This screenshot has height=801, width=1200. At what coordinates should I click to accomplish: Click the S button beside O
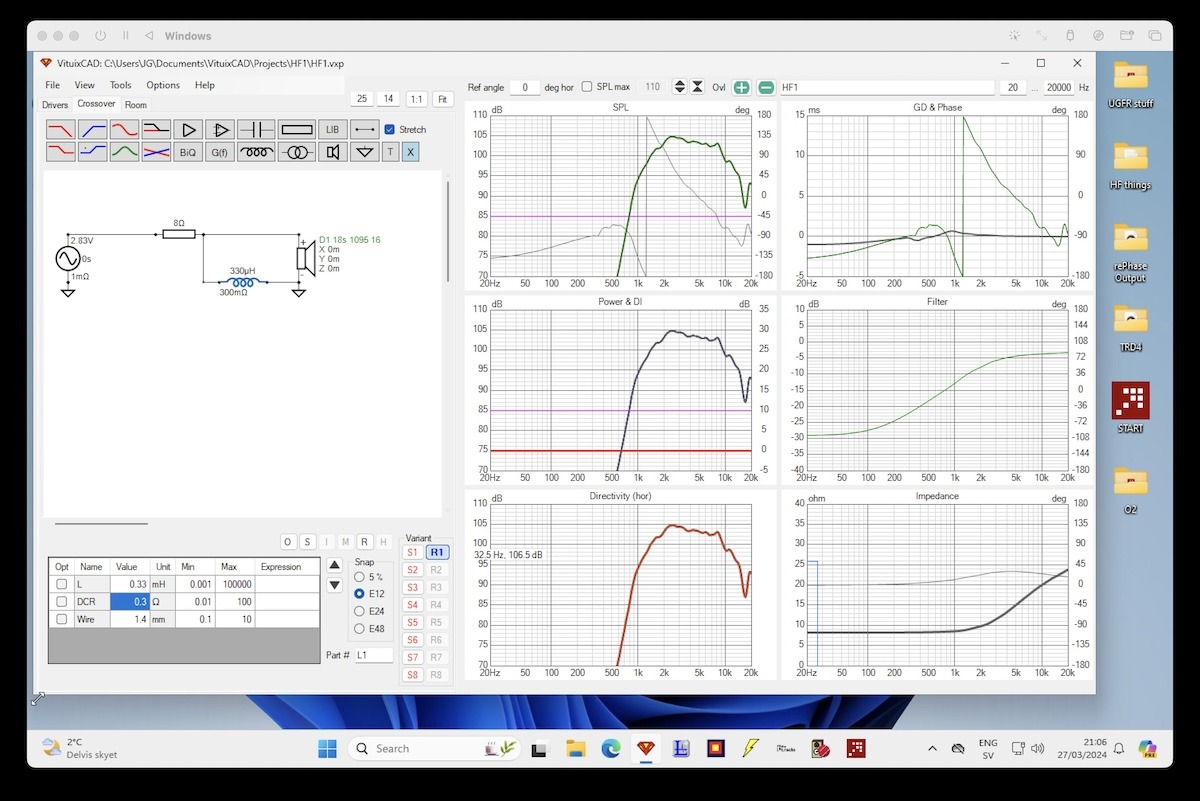pos(307,542)
